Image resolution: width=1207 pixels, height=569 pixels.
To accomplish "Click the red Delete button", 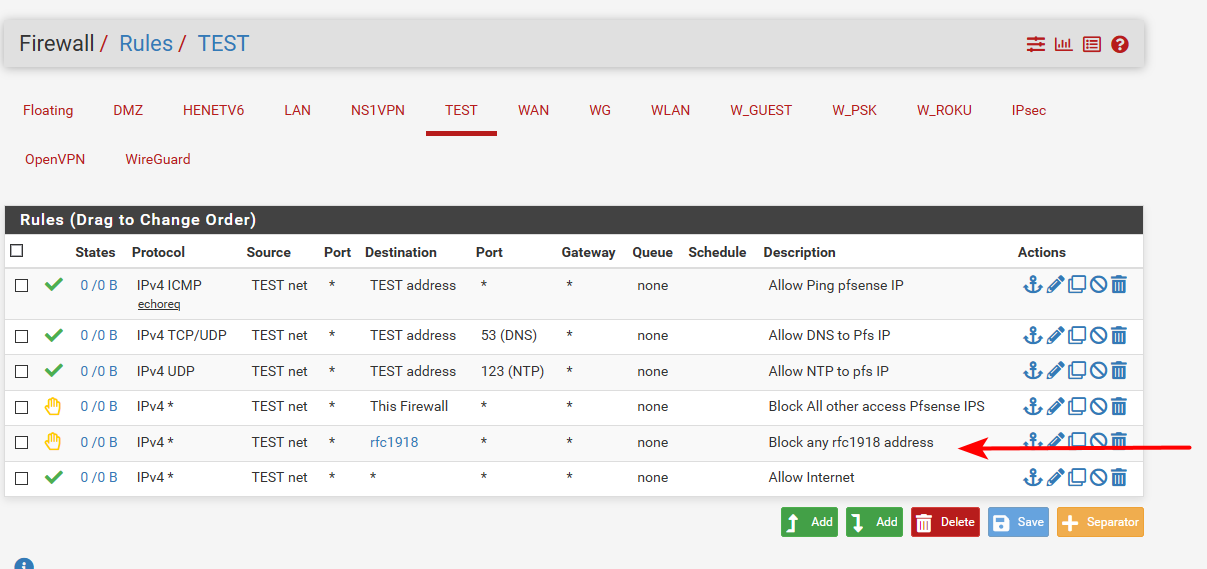I will tap(945, 522).
